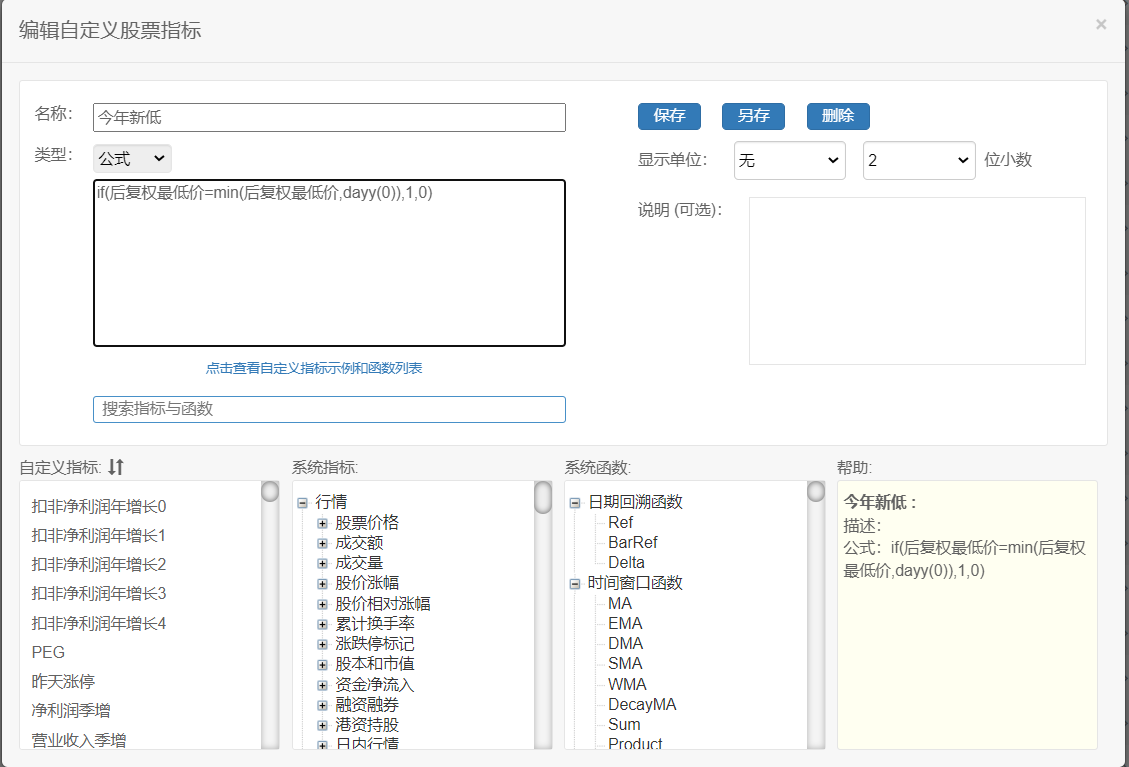Close the edit indicator dialog
1129x767 pixels.
[x=1101, y=25]
